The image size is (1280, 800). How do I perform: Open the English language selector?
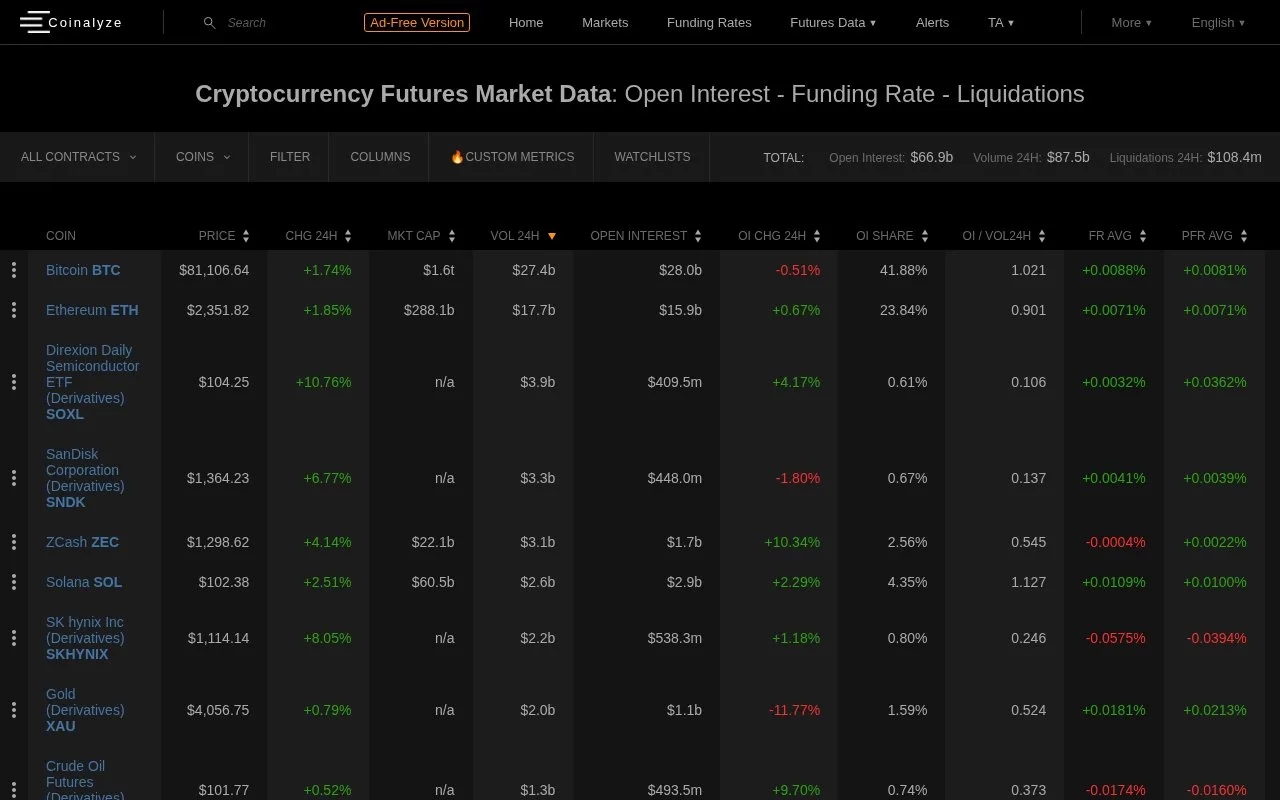pos(1218,22)
